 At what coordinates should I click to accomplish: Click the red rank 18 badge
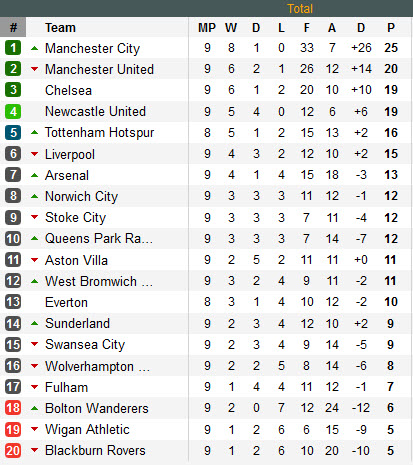point(13,408)
